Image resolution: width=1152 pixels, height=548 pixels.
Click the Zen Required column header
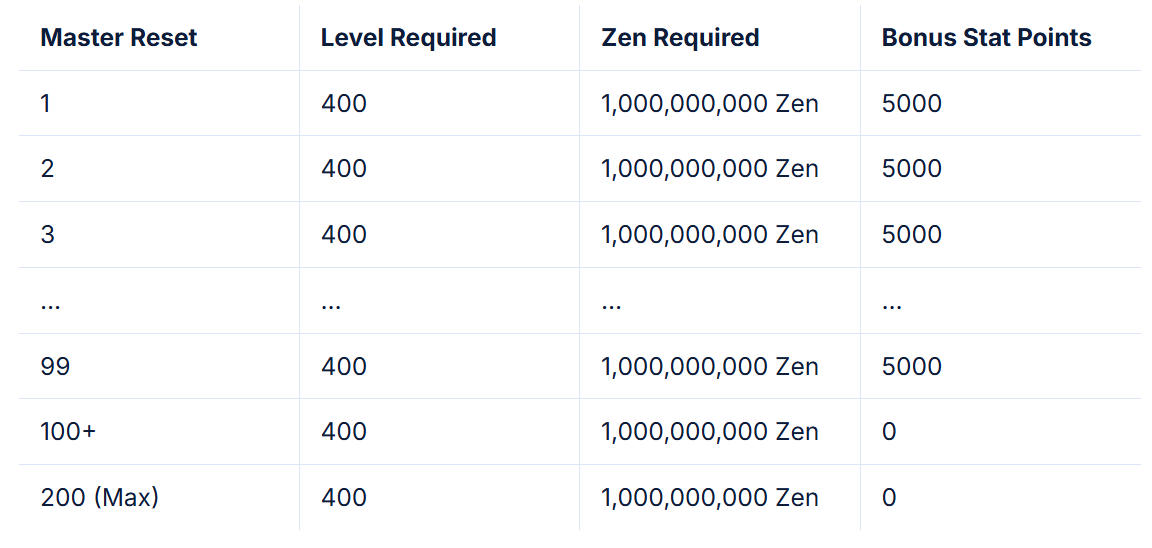pos(680,38)
